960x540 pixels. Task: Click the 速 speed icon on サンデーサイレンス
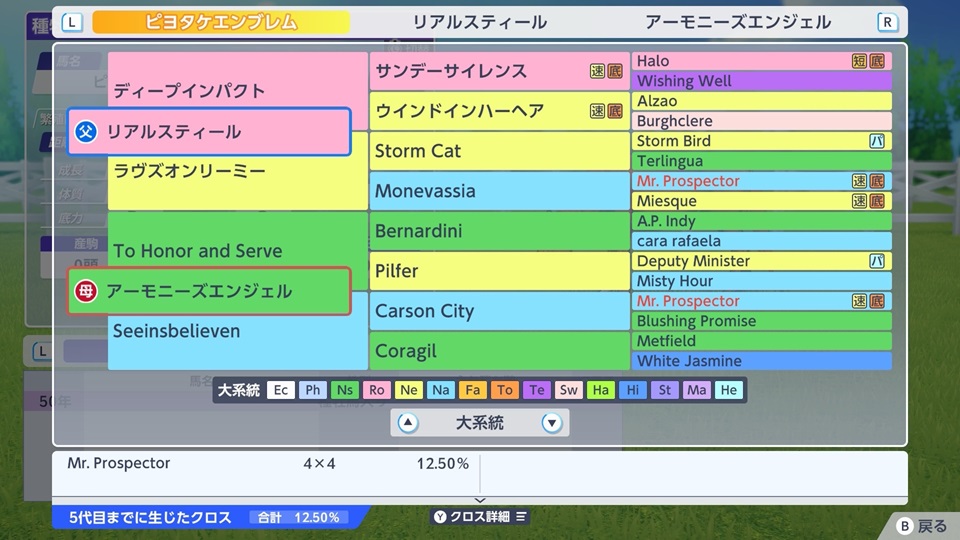click(598, 71)
